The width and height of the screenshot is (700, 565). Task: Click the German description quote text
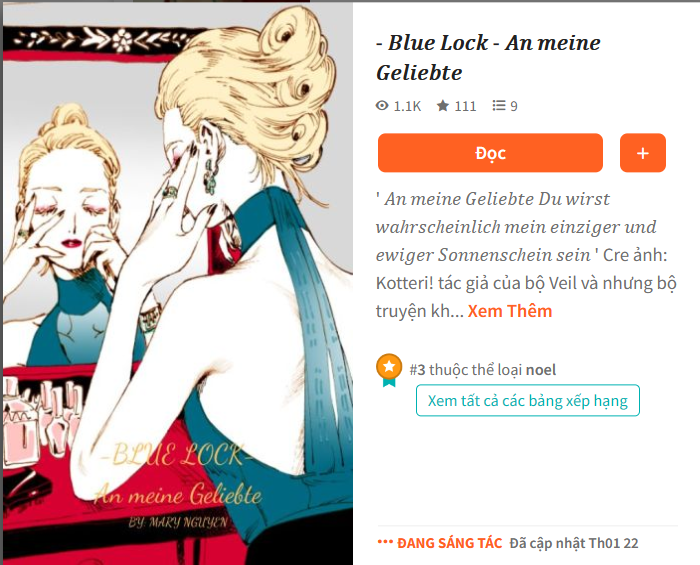[x=493, y=227]
